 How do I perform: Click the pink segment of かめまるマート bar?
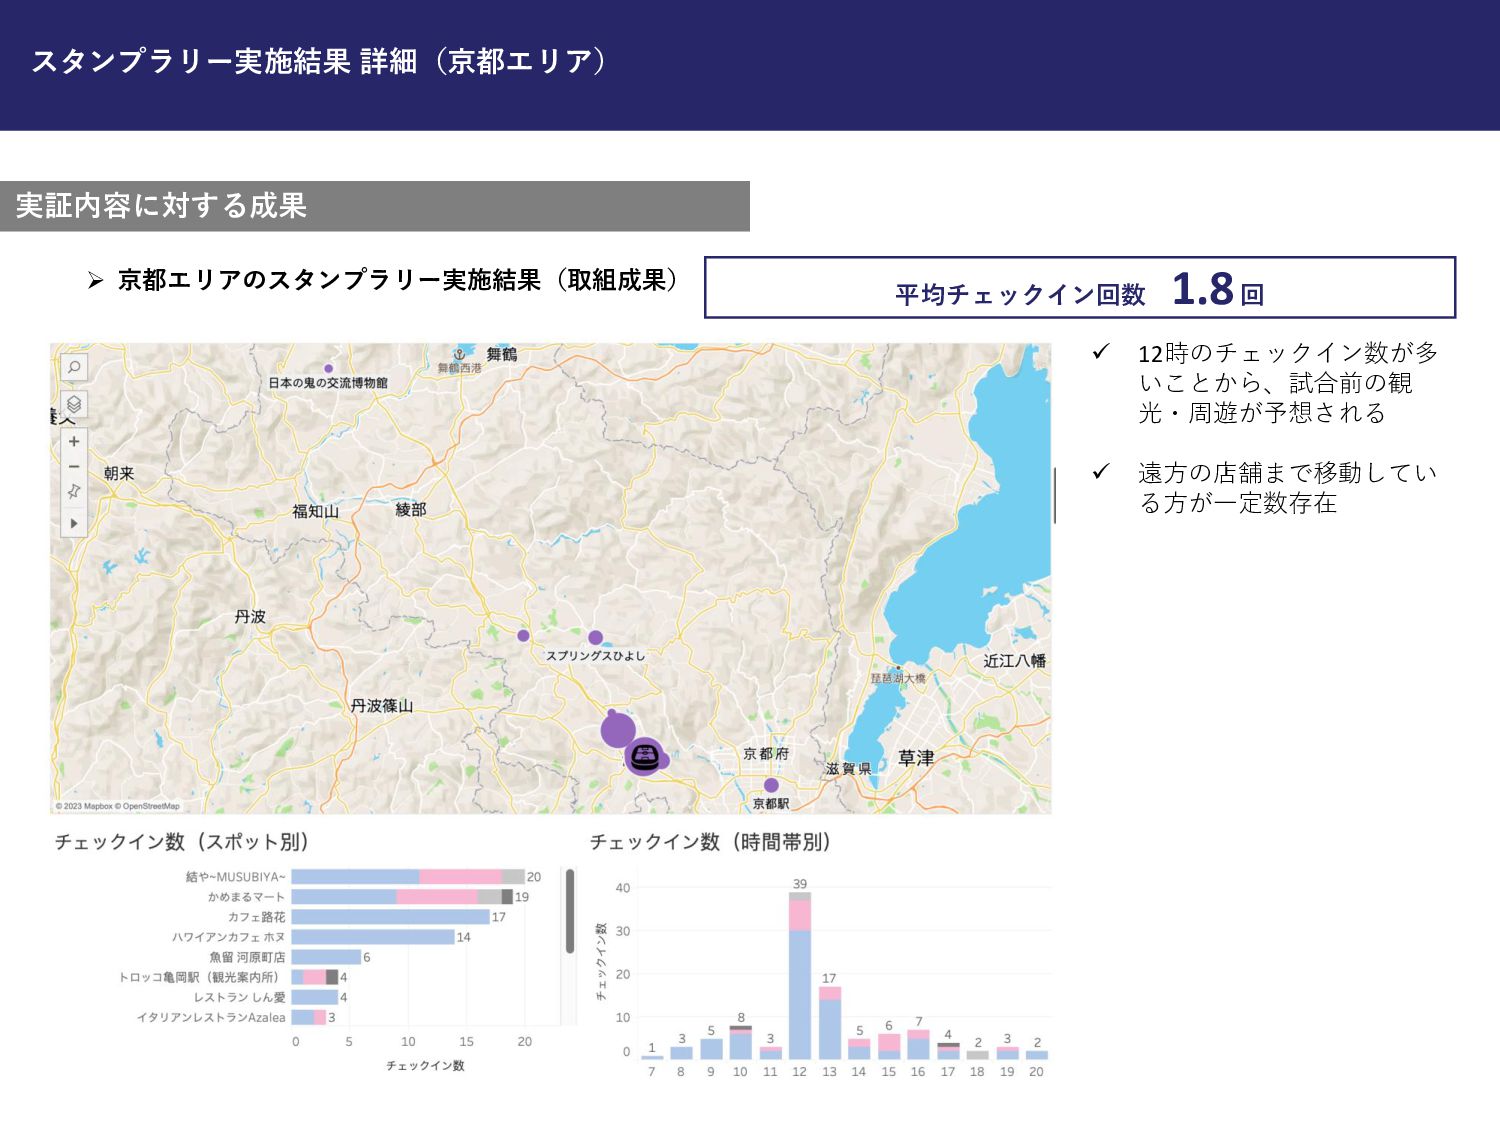coord(437,897)
